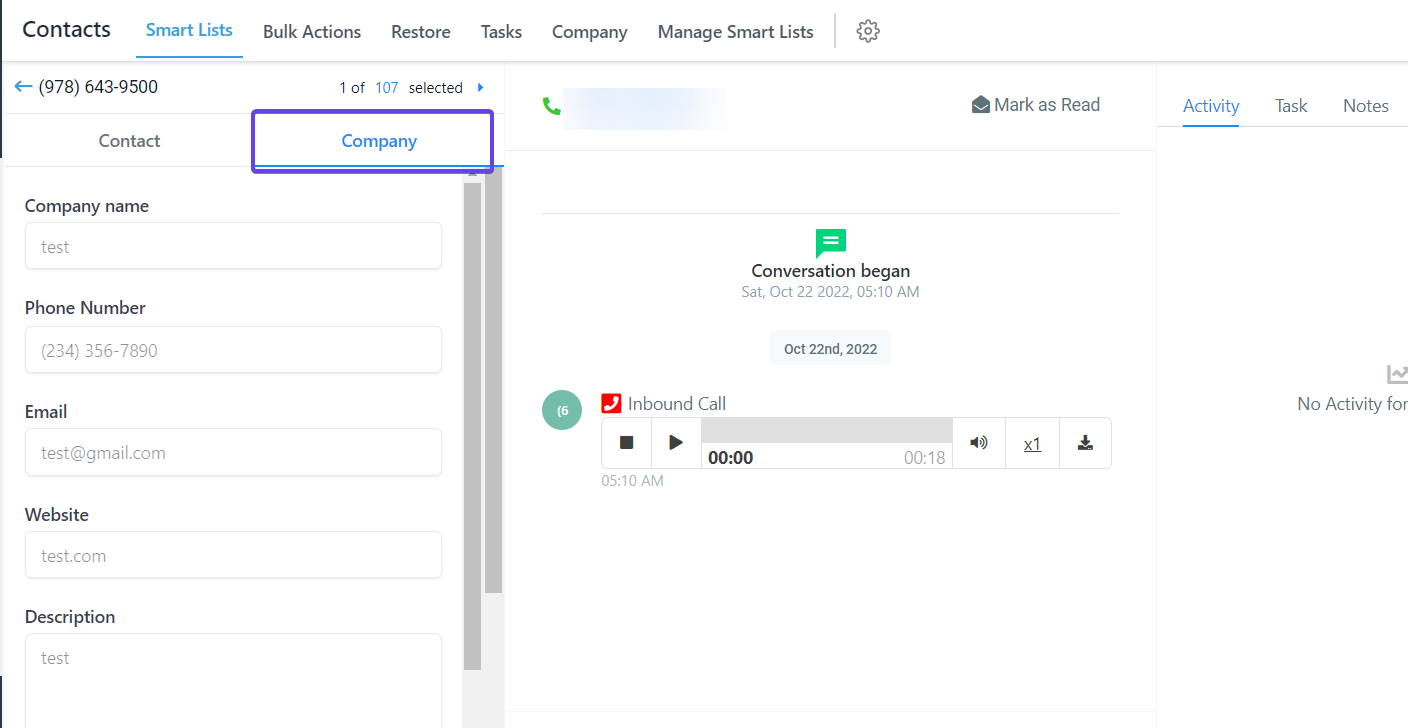This screenshot has height=728, width=1408.
Task: Go to next selected contact arrow
Action: (x=481, y=88)
